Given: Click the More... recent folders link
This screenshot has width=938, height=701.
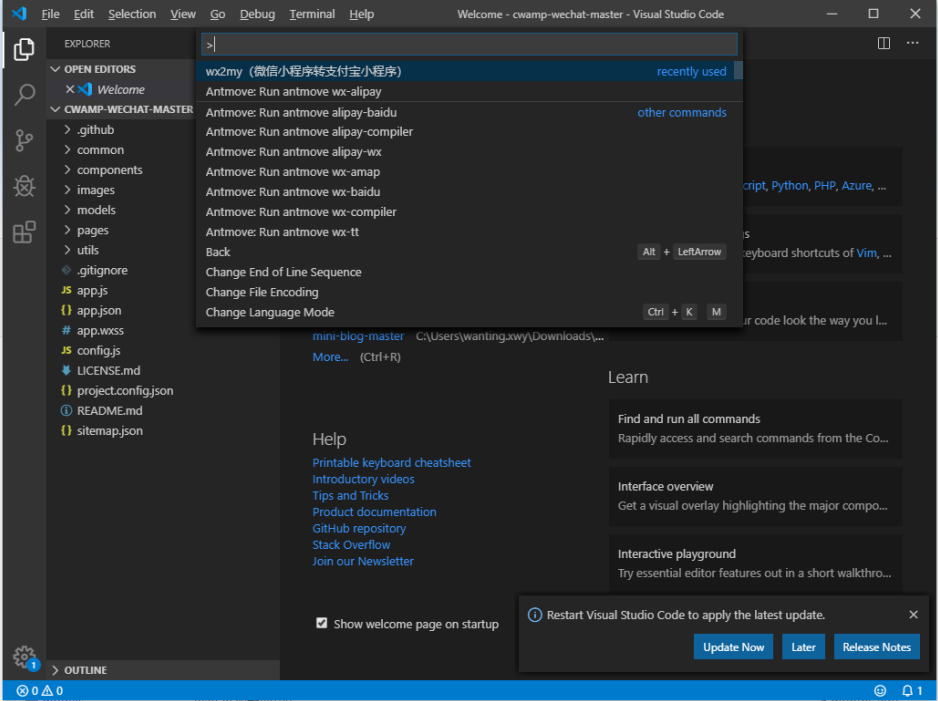Looking at the screenshot, I should click(330, 357).
